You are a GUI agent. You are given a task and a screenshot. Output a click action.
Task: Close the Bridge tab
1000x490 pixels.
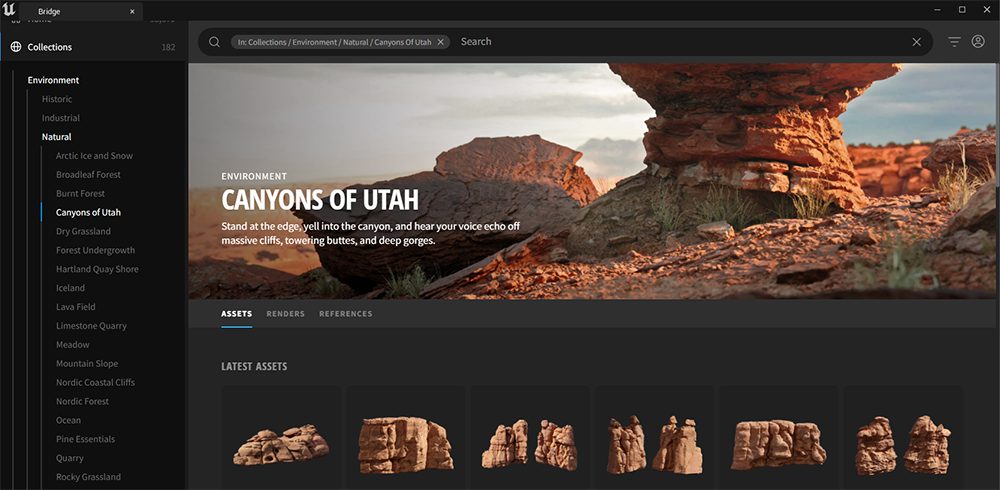pyautogui.click(x=132, y=11)
